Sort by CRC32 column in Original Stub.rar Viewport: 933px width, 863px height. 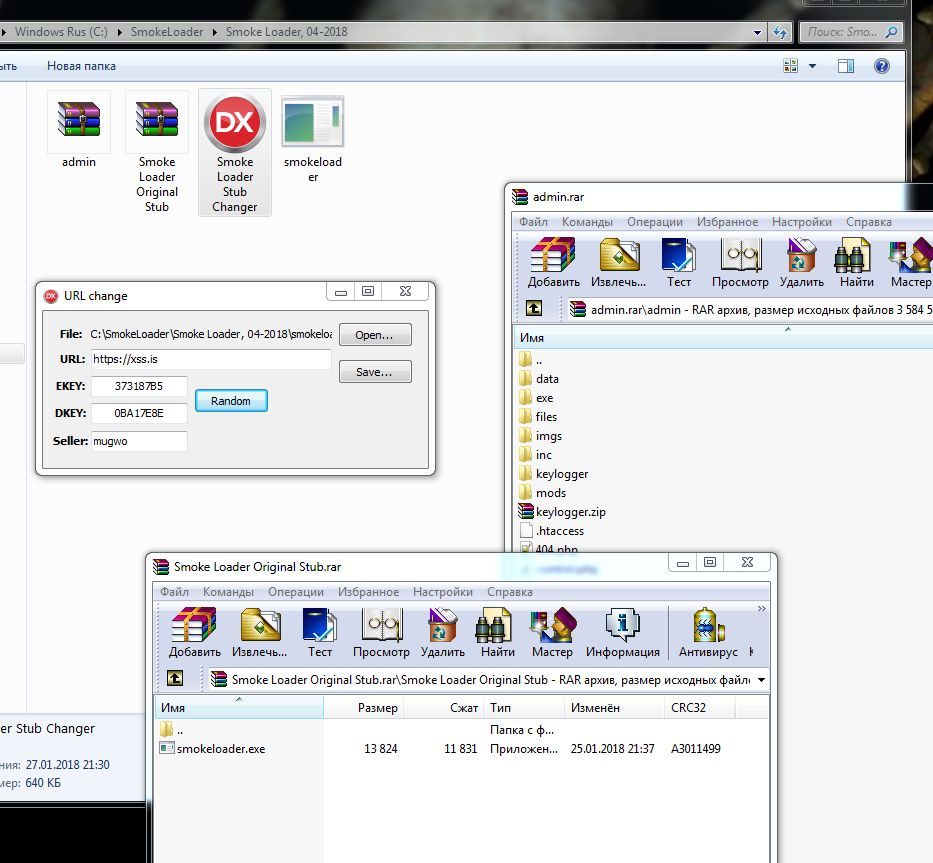pos(700,708)
